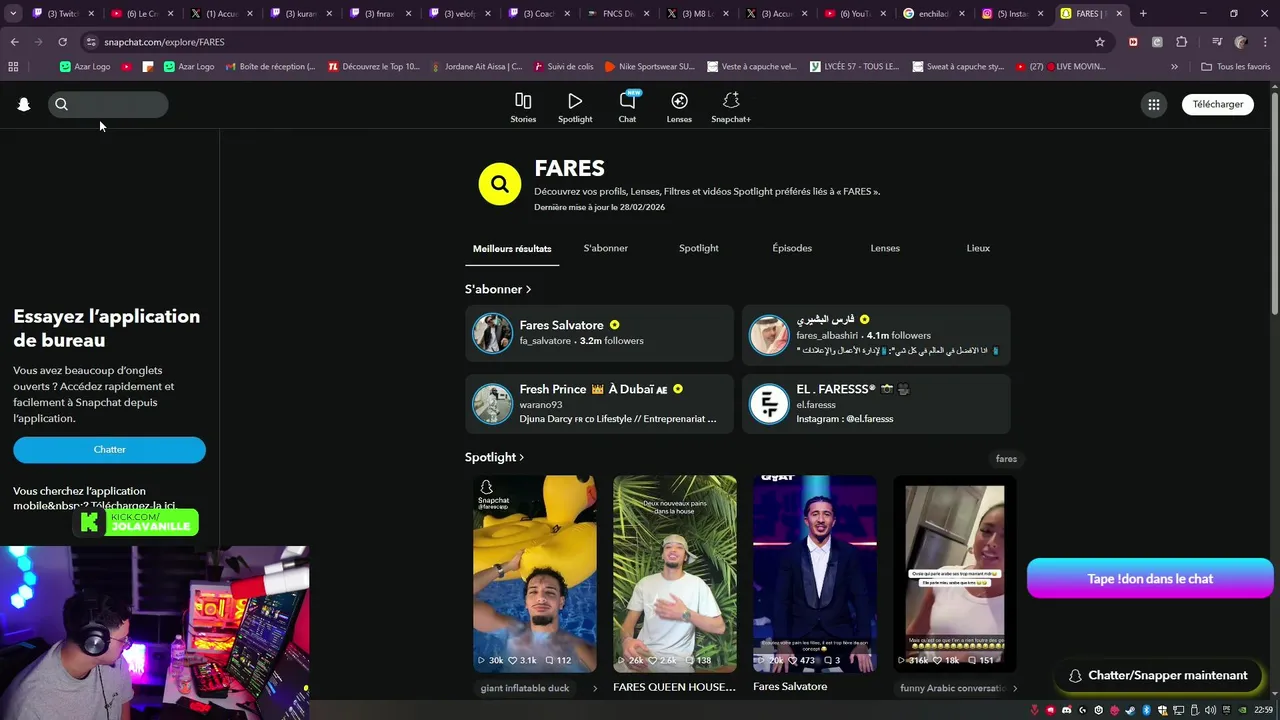Reload the page

coord(62,42)
